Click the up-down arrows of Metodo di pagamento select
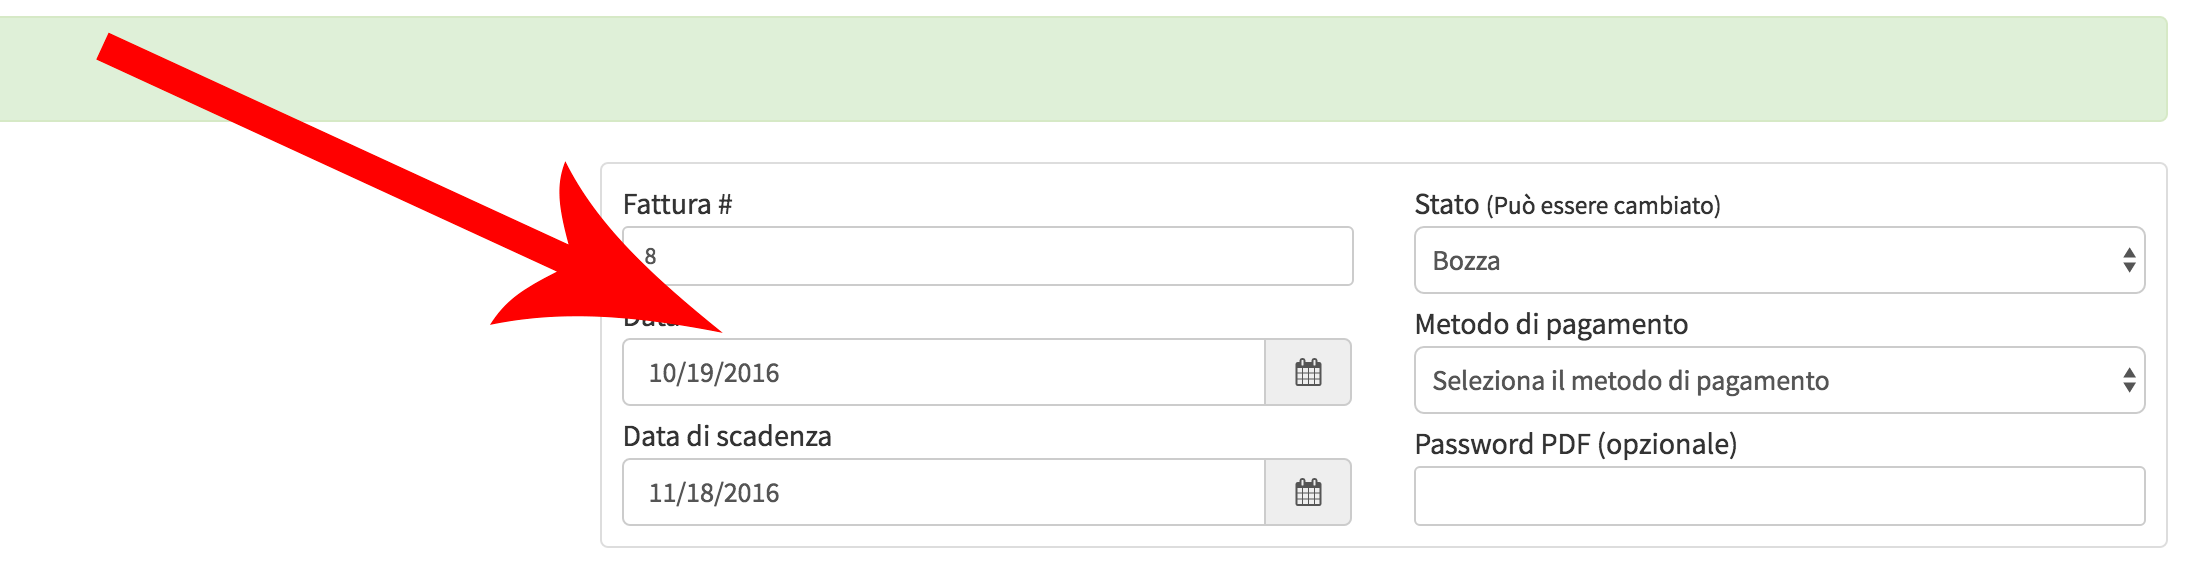The width and height of the screenshot is (2196, 582). [x=2129, y=380]
